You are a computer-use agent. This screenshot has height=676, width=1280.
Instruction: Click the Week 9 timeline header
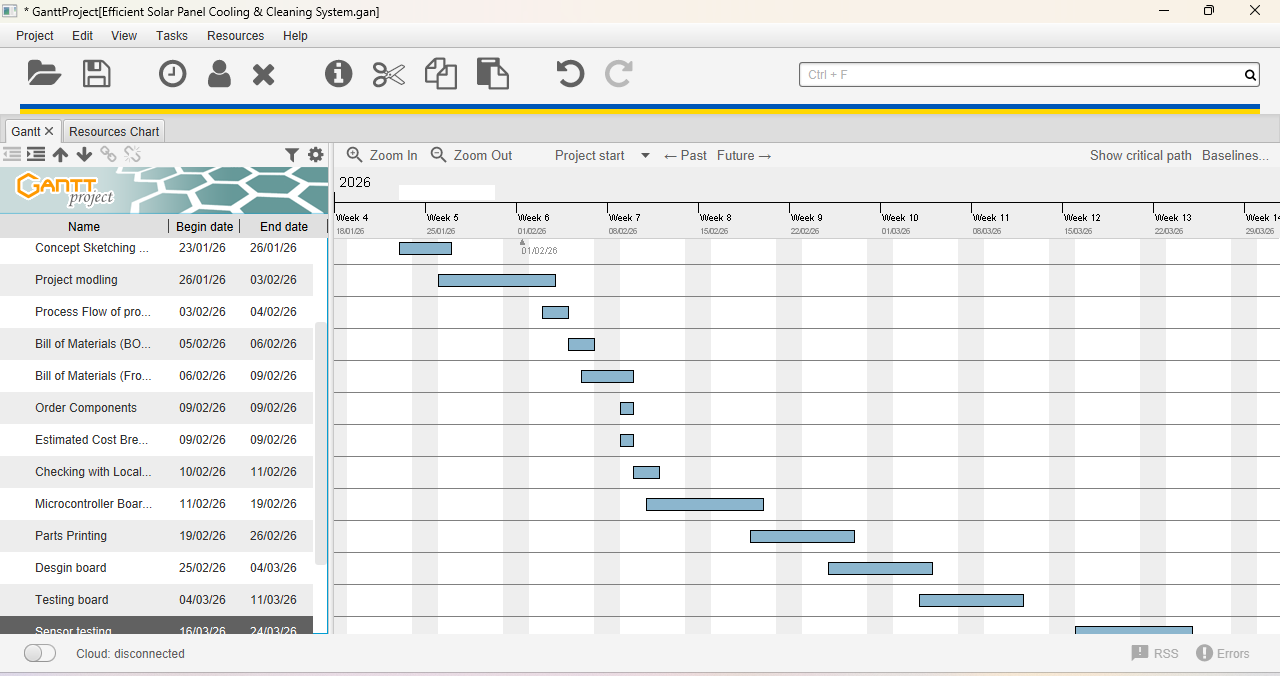(x=806, y=217)
